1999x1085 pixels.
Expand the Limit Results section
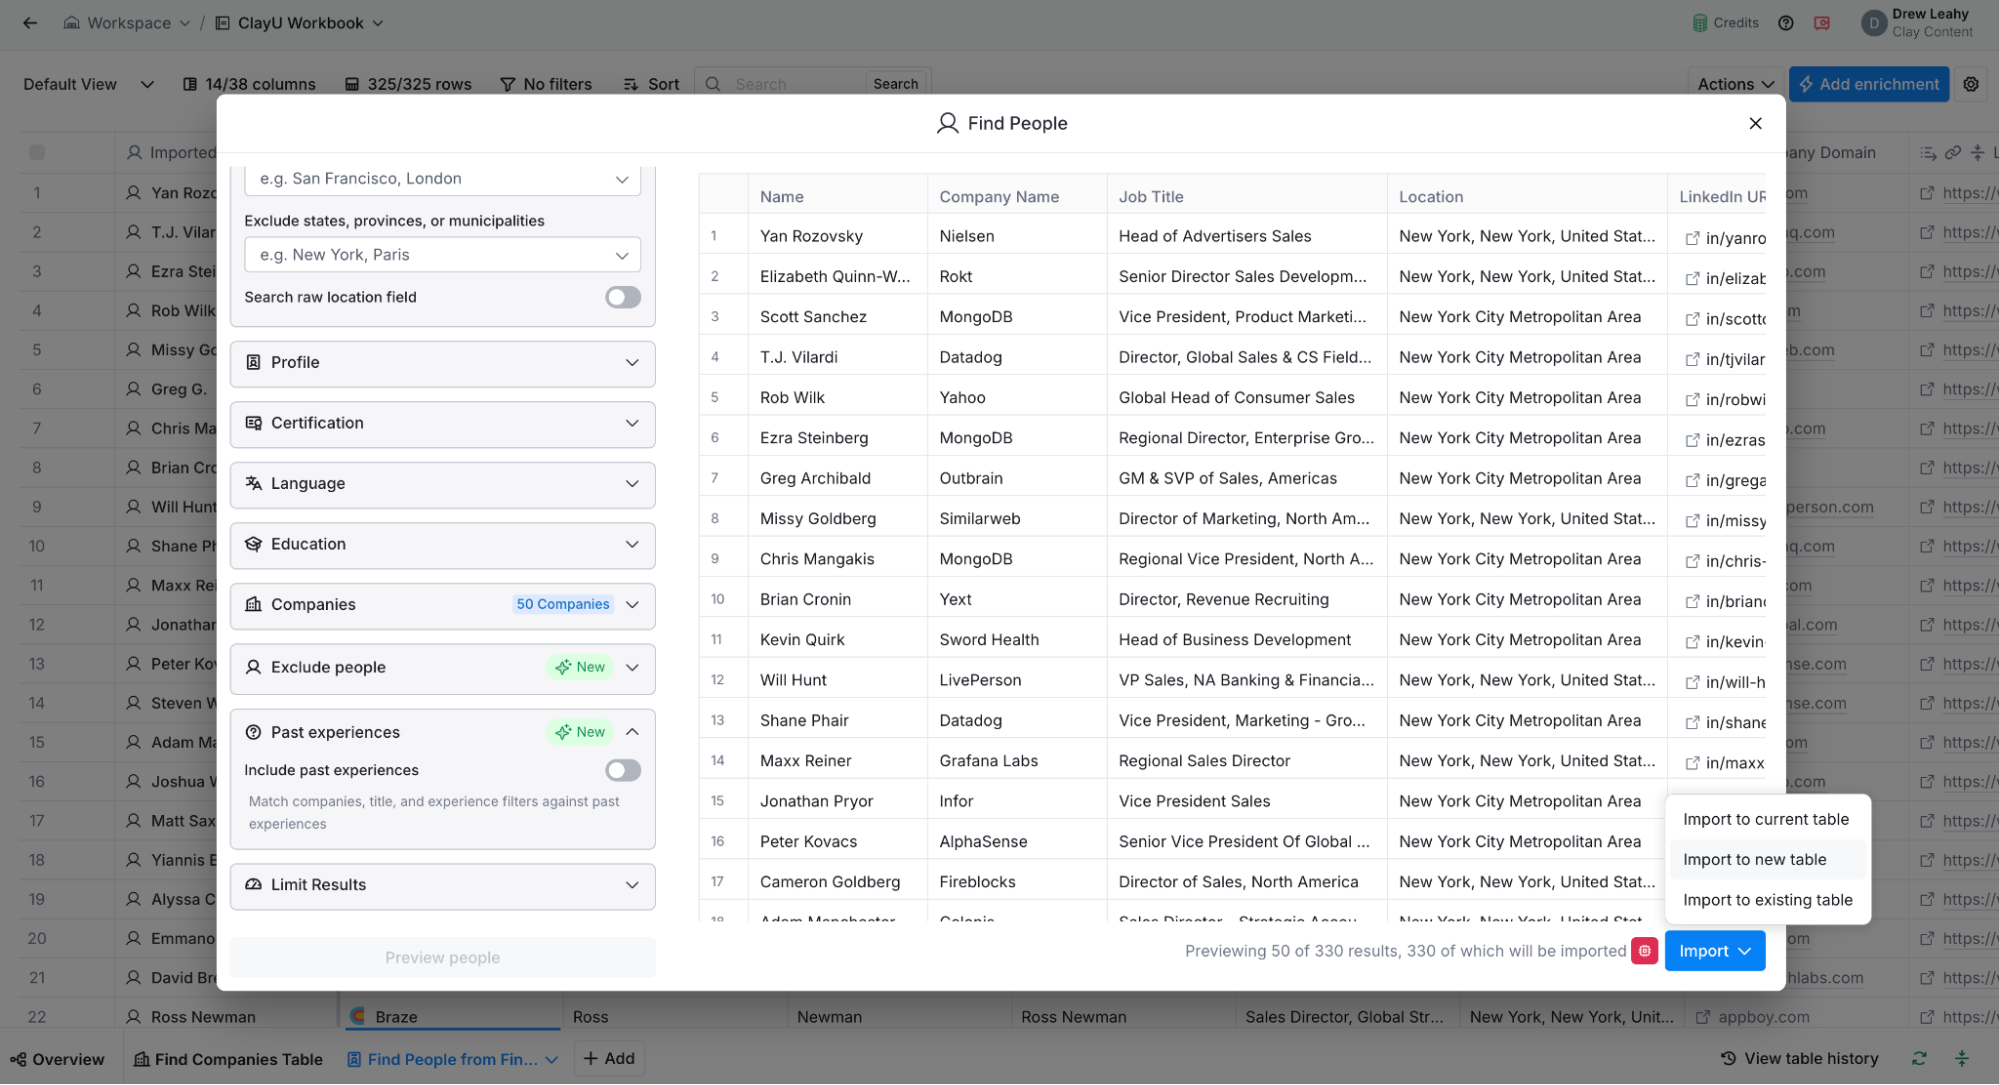632,885
